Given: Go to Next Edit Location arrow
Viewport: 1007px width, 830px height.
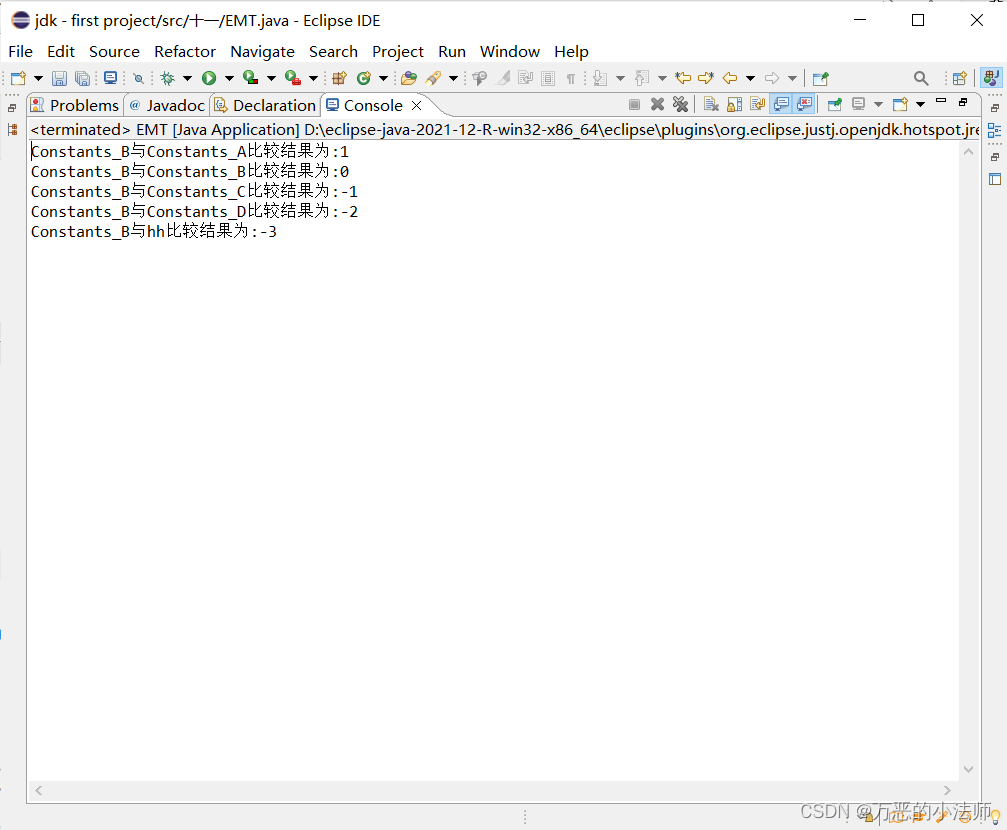Looking at the screenshot, I should (x=706, y=78).
